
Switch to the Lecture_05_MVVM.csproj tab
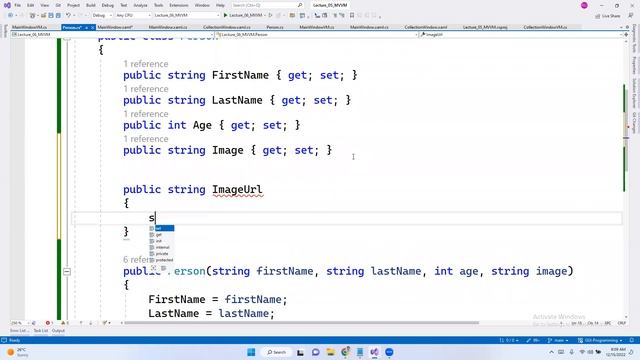click(x=485, y=27)
